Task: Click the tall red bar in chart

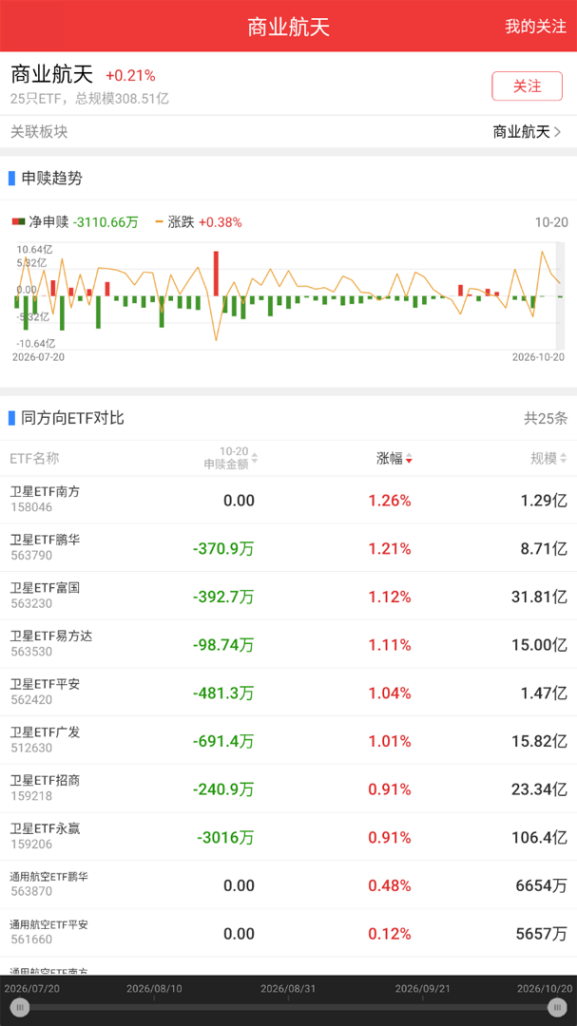Action: pos(216,274)
